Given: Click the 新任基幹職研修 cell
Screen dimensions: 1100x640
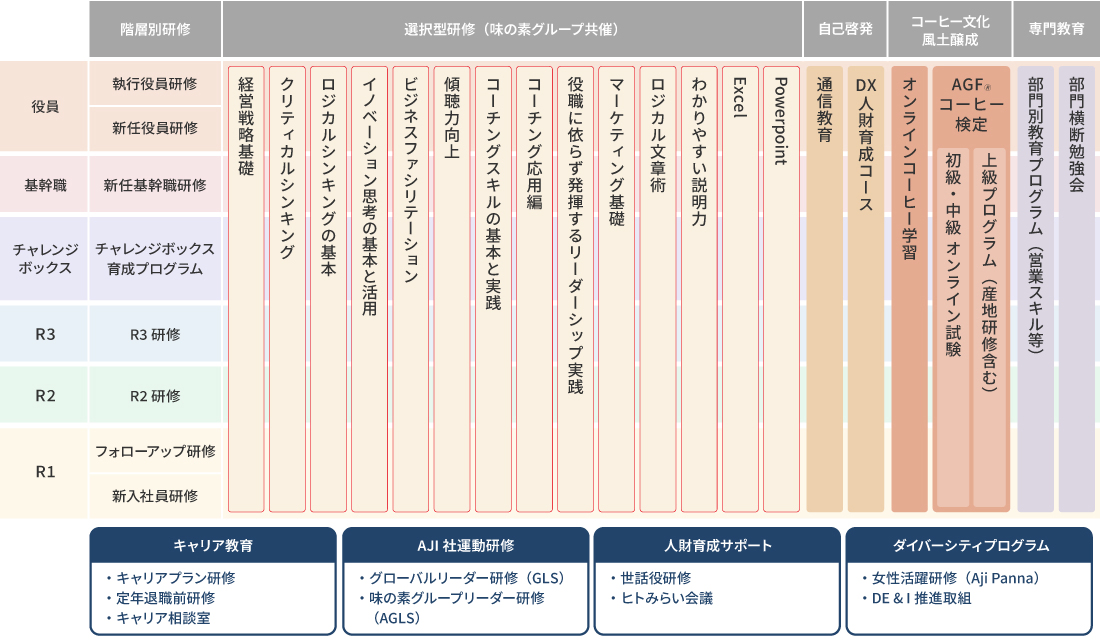Looking at the screenshot, I should pyautogui.click(x=155, y=185).
